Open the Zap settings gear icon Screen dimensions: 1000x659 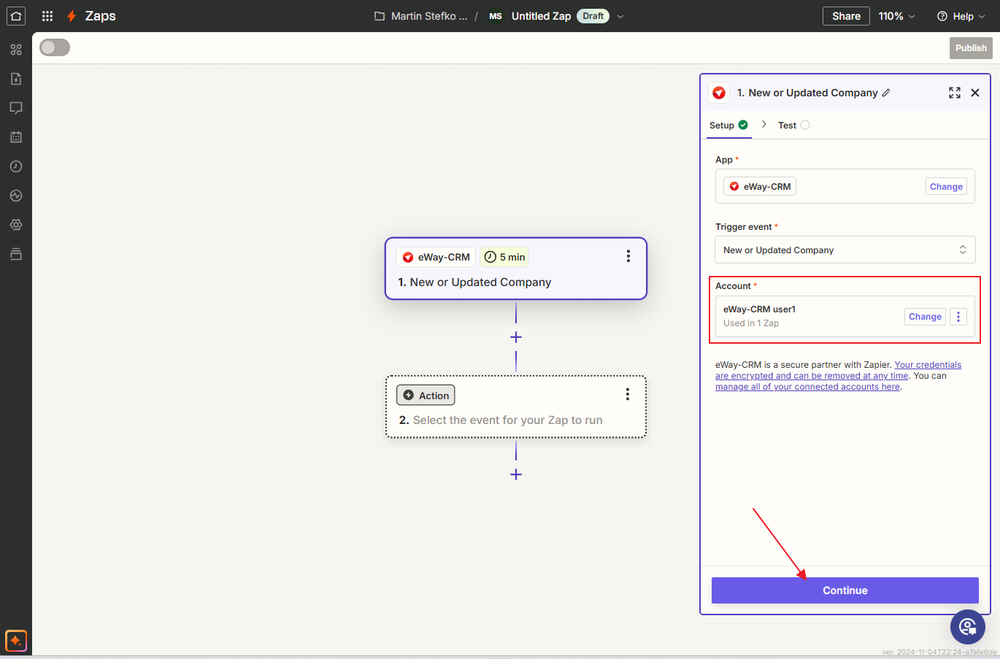pyautogui.click(x=16, y=225)
